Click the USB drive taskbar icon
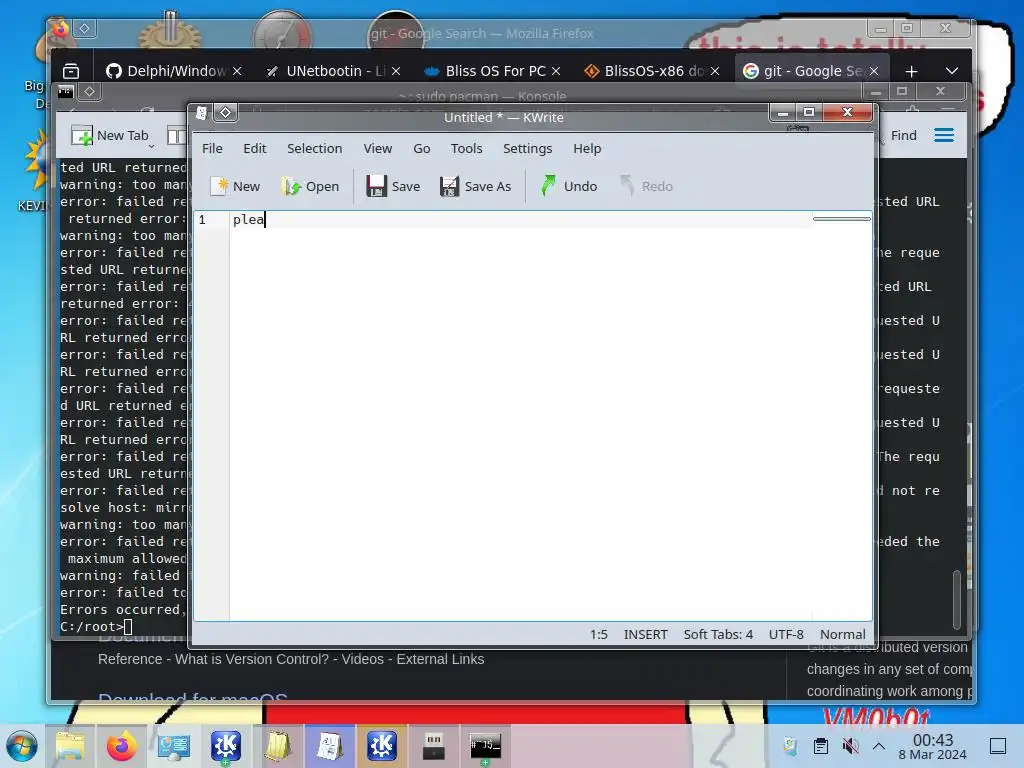The height and width of the screenshot is (768, 1024). [434, 746]
